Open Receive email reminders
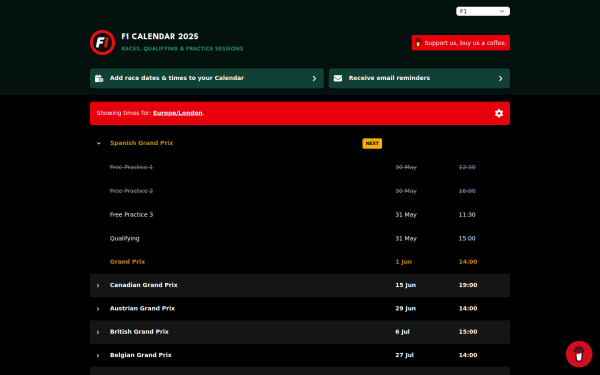Viewport: 600px width, 375px height. tap(419, 78)
